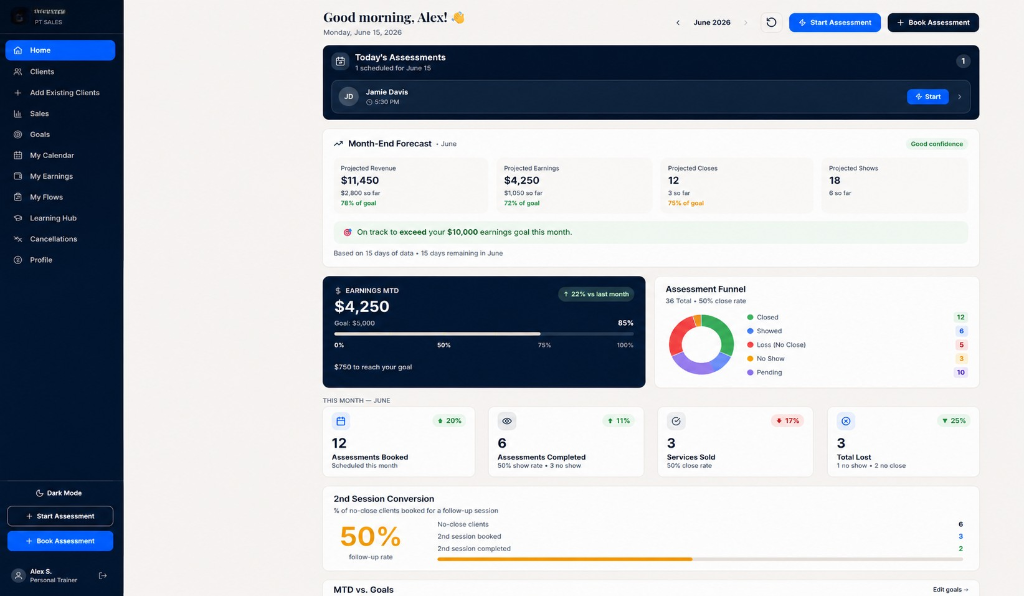Screen dimensions: 1024x596
Task: Click the Home icon in sidebar
Action: pyautogui.click(x=18, y=50)
